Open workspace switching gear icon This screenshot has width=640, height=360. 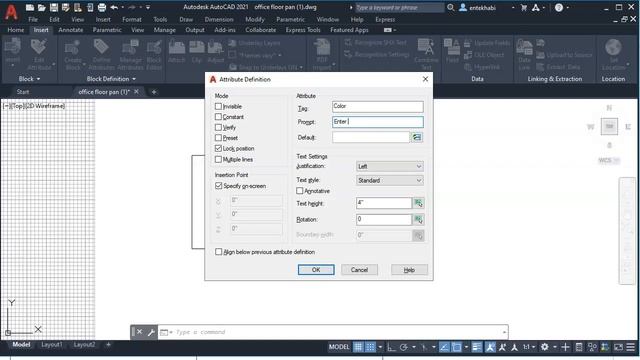(544, 347)
